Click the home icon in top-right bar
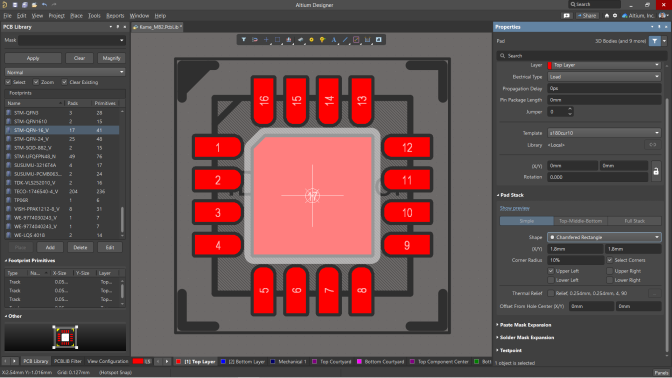Screen dimensions: 672x378 coord(606,15)
